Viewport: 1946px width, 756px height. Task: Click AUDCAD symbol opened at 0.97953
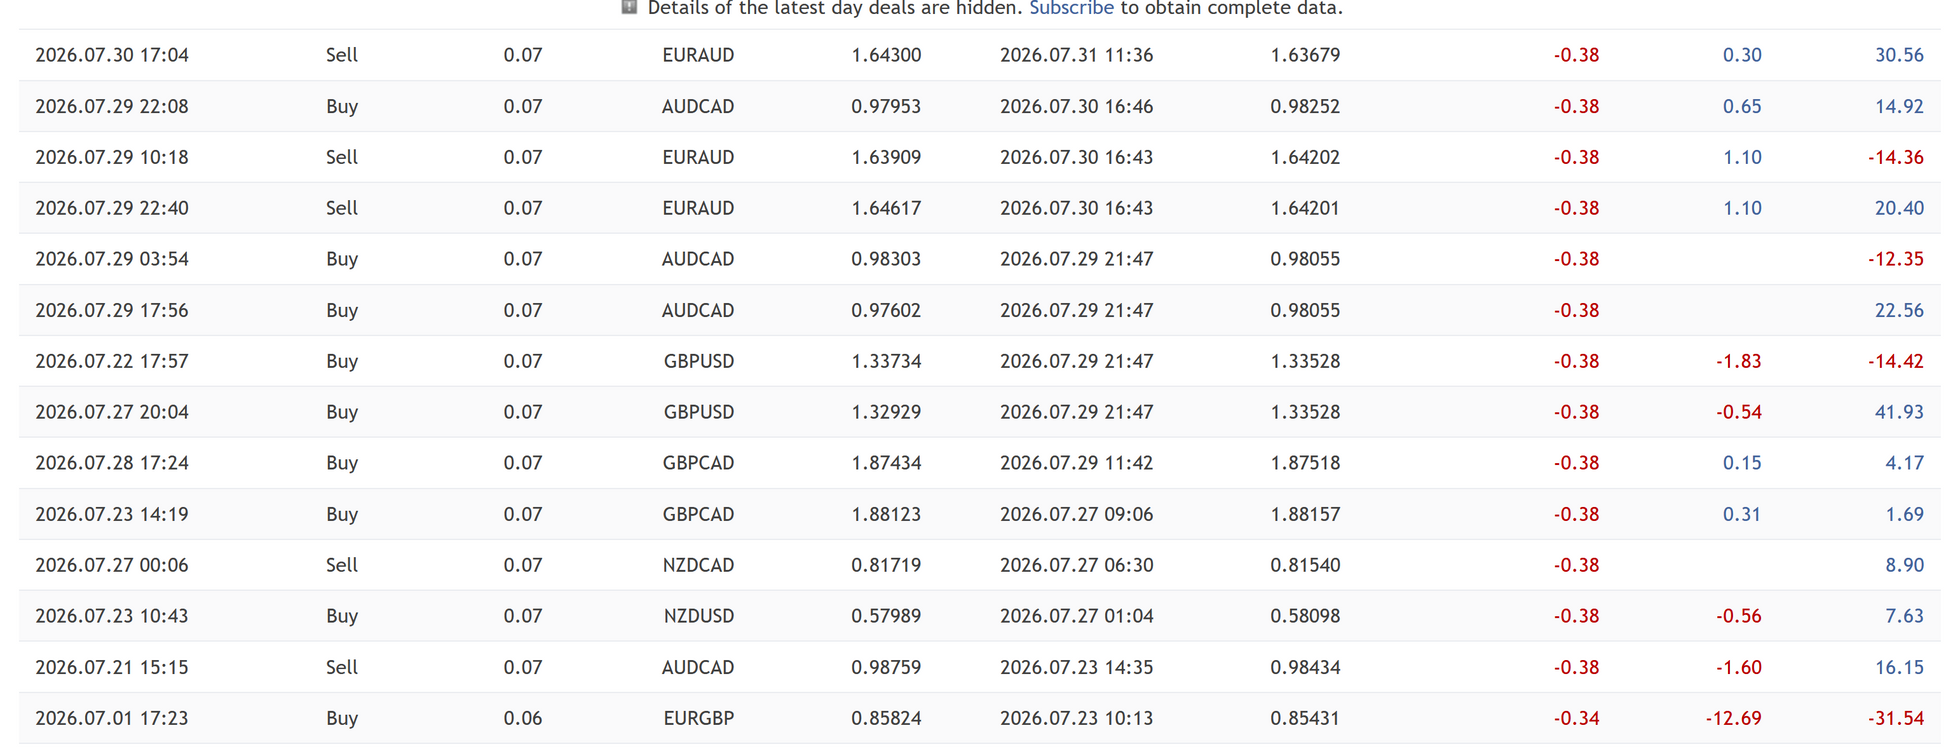[x=698, y=106]
